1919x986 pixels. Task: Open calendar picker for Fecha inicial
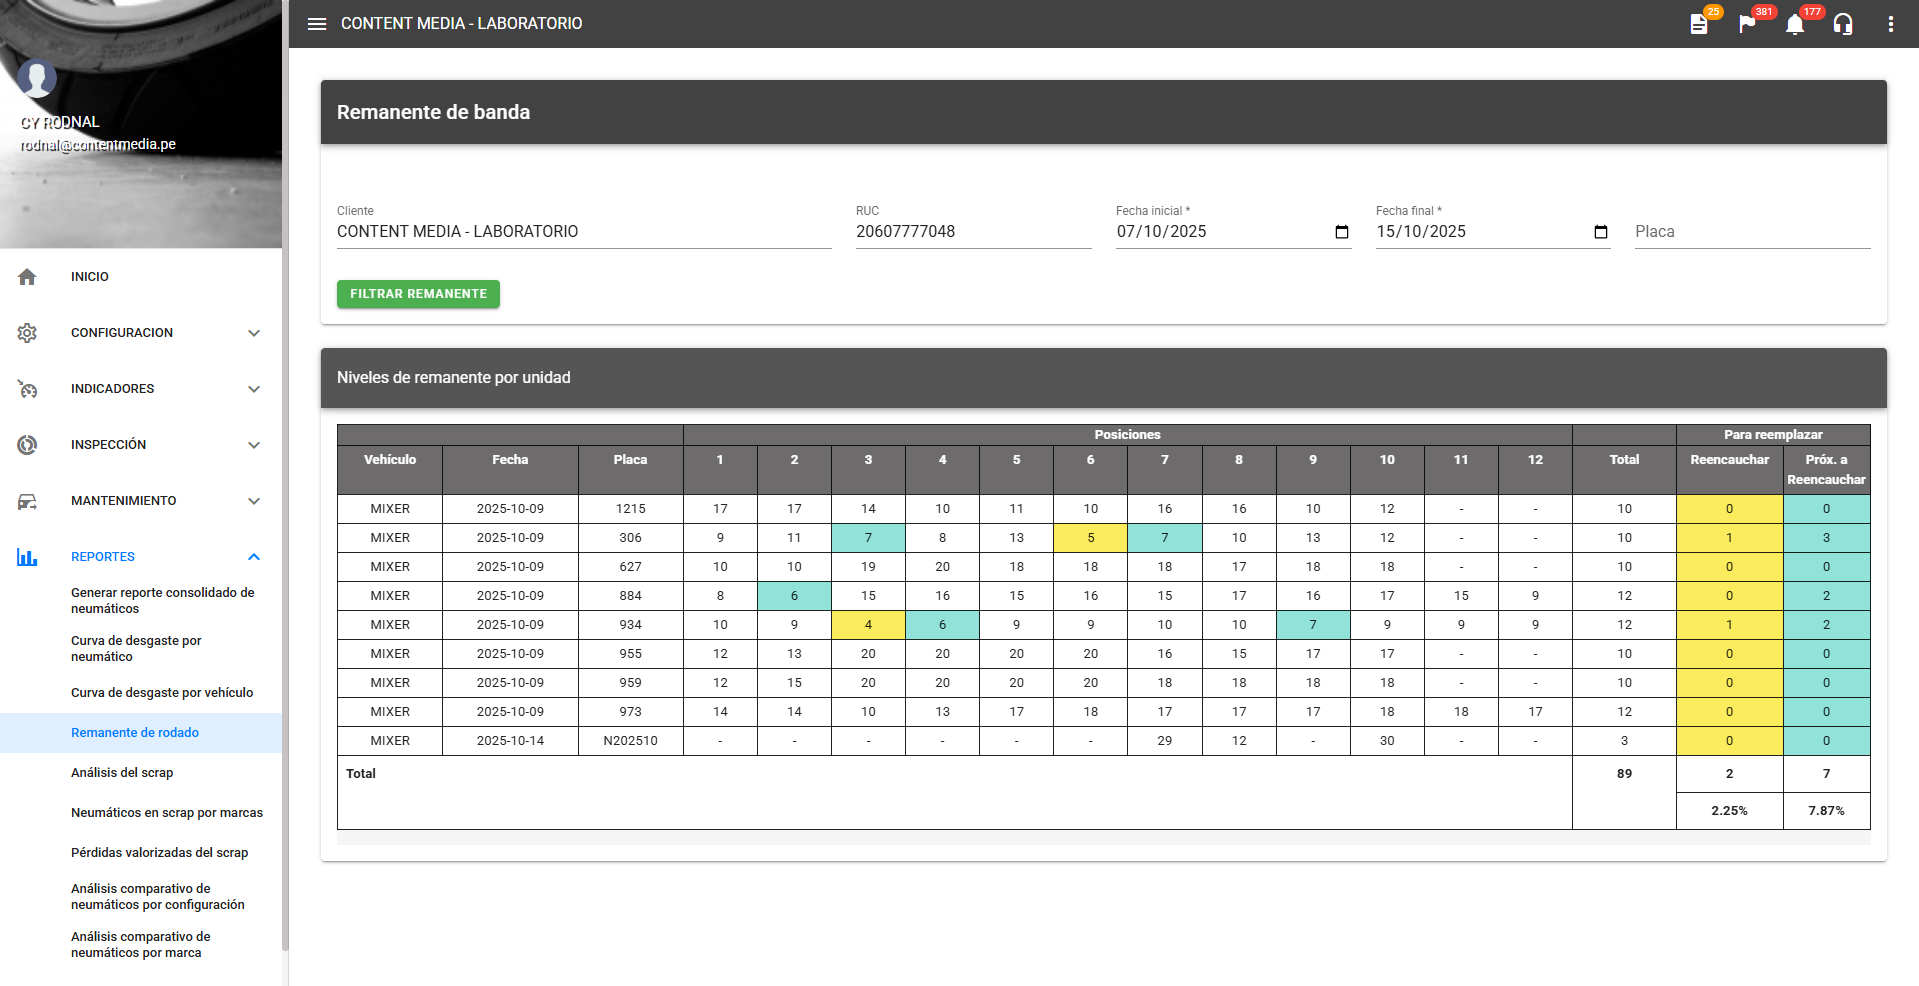click(1342, 232)
